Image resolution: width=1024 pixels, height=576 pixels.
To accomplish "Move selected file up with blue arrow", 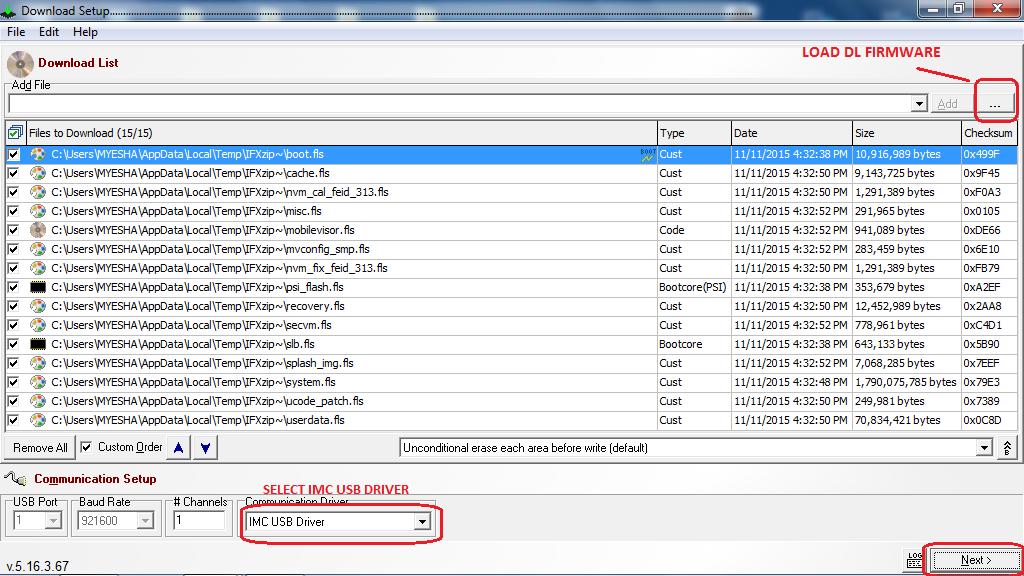I will pos(178,448).
